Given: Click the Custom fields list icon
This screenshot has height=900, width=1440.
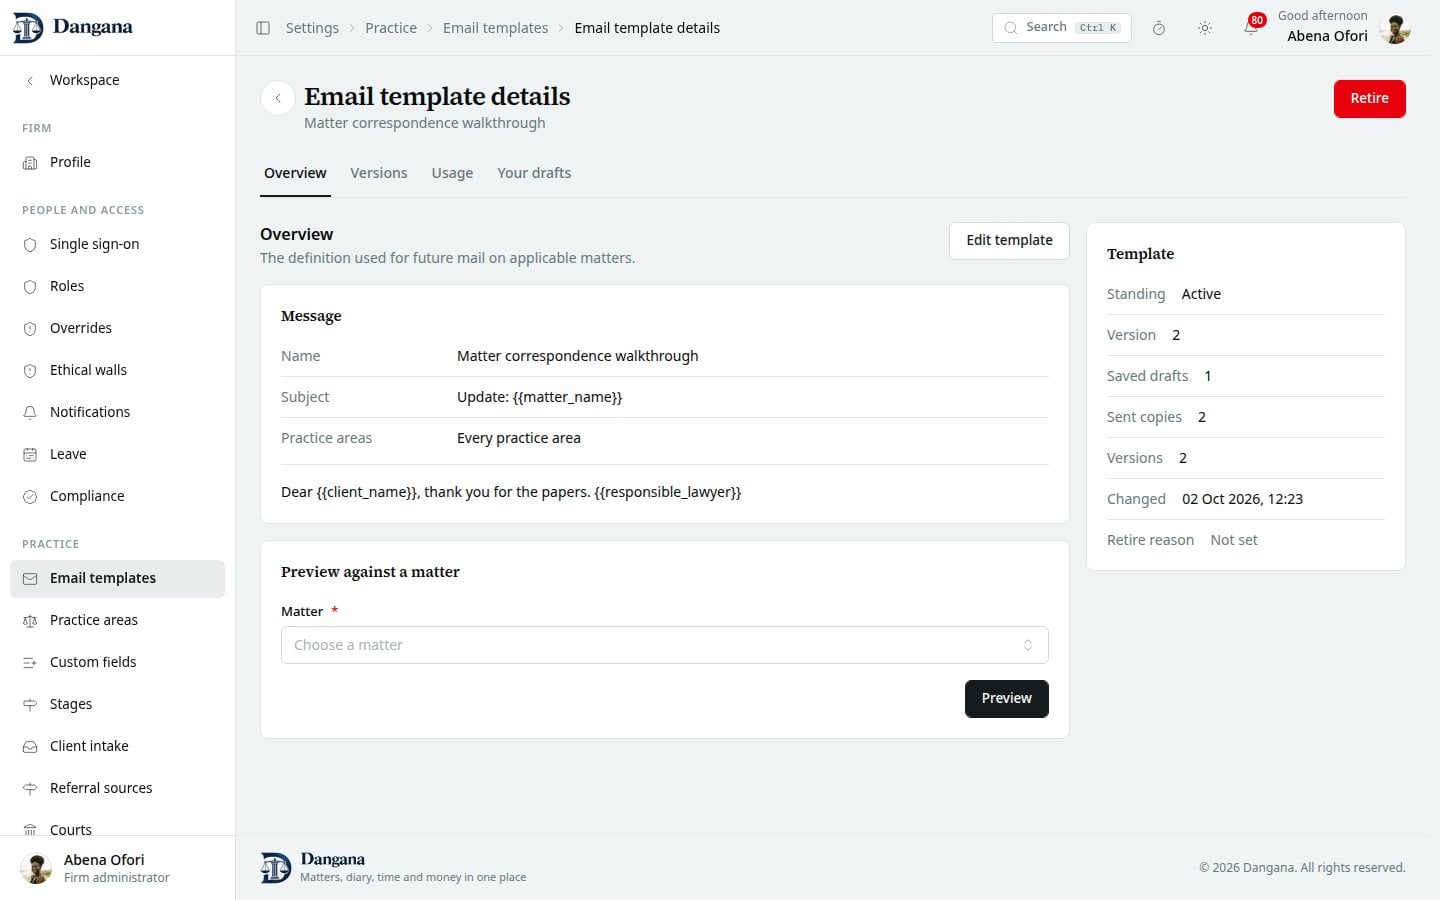Looking at the screenshot, I should 30,662.
